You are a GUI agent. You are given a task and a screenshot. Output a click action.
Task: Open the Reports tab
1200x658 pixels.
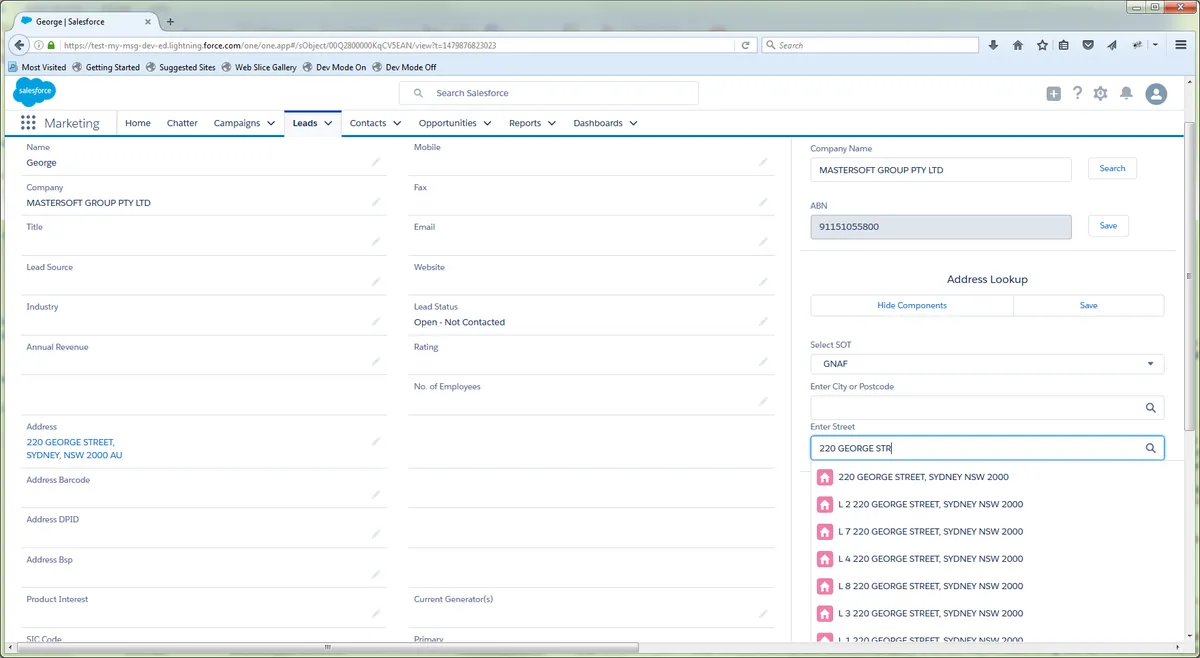pos(525,123)
